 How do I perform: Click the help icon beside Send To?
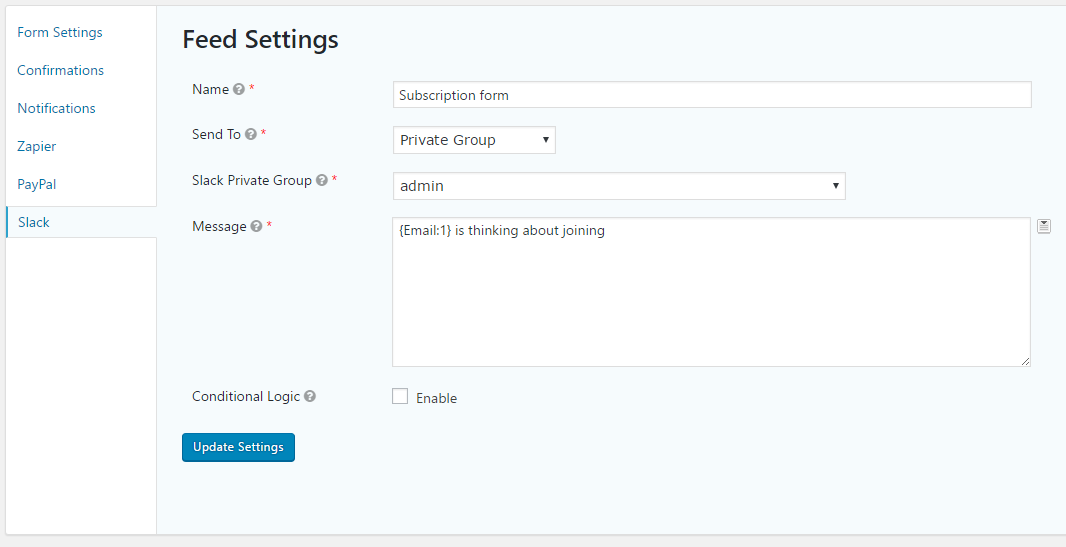tap(251, 135)
